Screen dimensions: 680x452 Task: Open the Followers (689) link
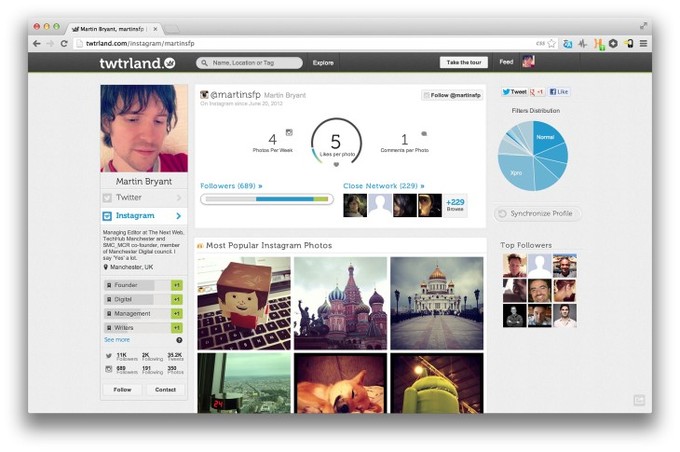(x=231, y=186)
